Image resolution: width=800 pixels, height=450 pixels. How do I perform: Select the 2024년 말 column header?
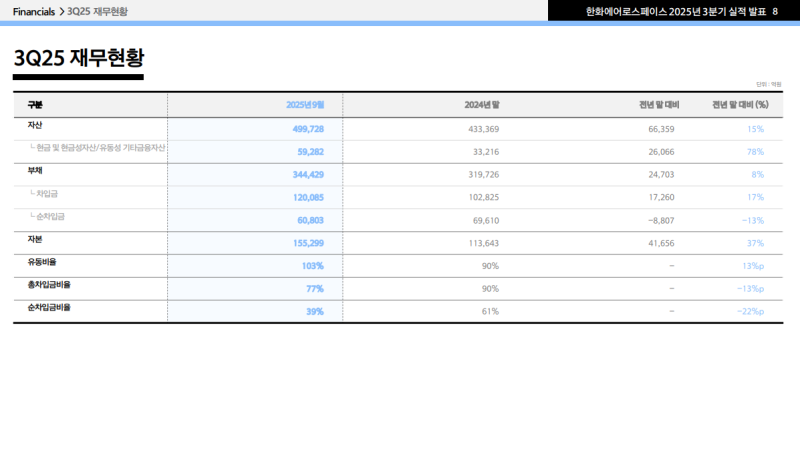482,104
